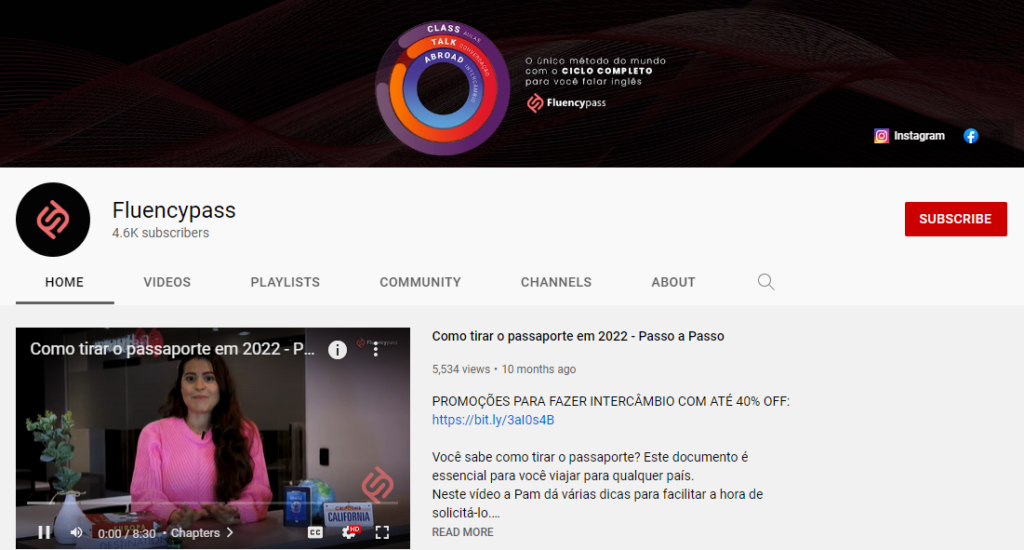
Task: Click the video progress bar
Action: tap(212, 503)
